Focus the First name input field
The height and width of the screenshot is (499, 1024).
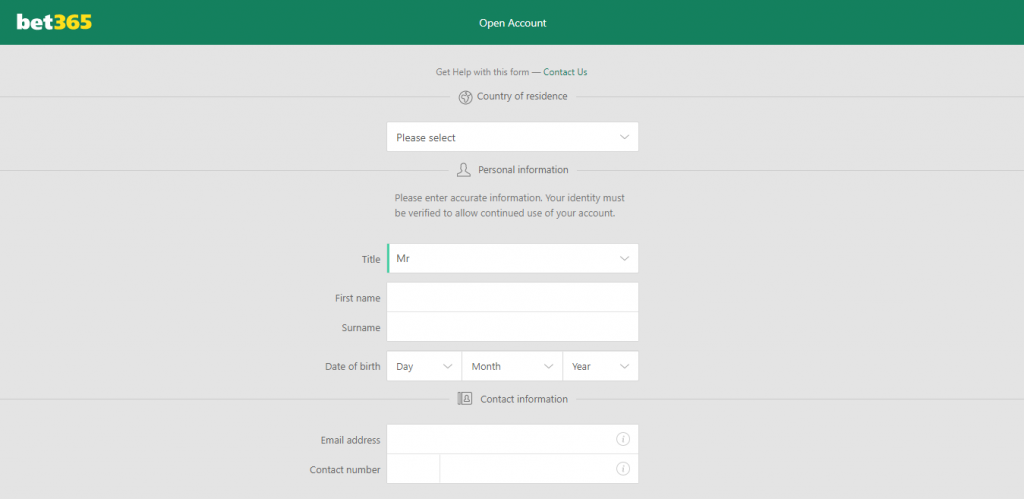513,297
